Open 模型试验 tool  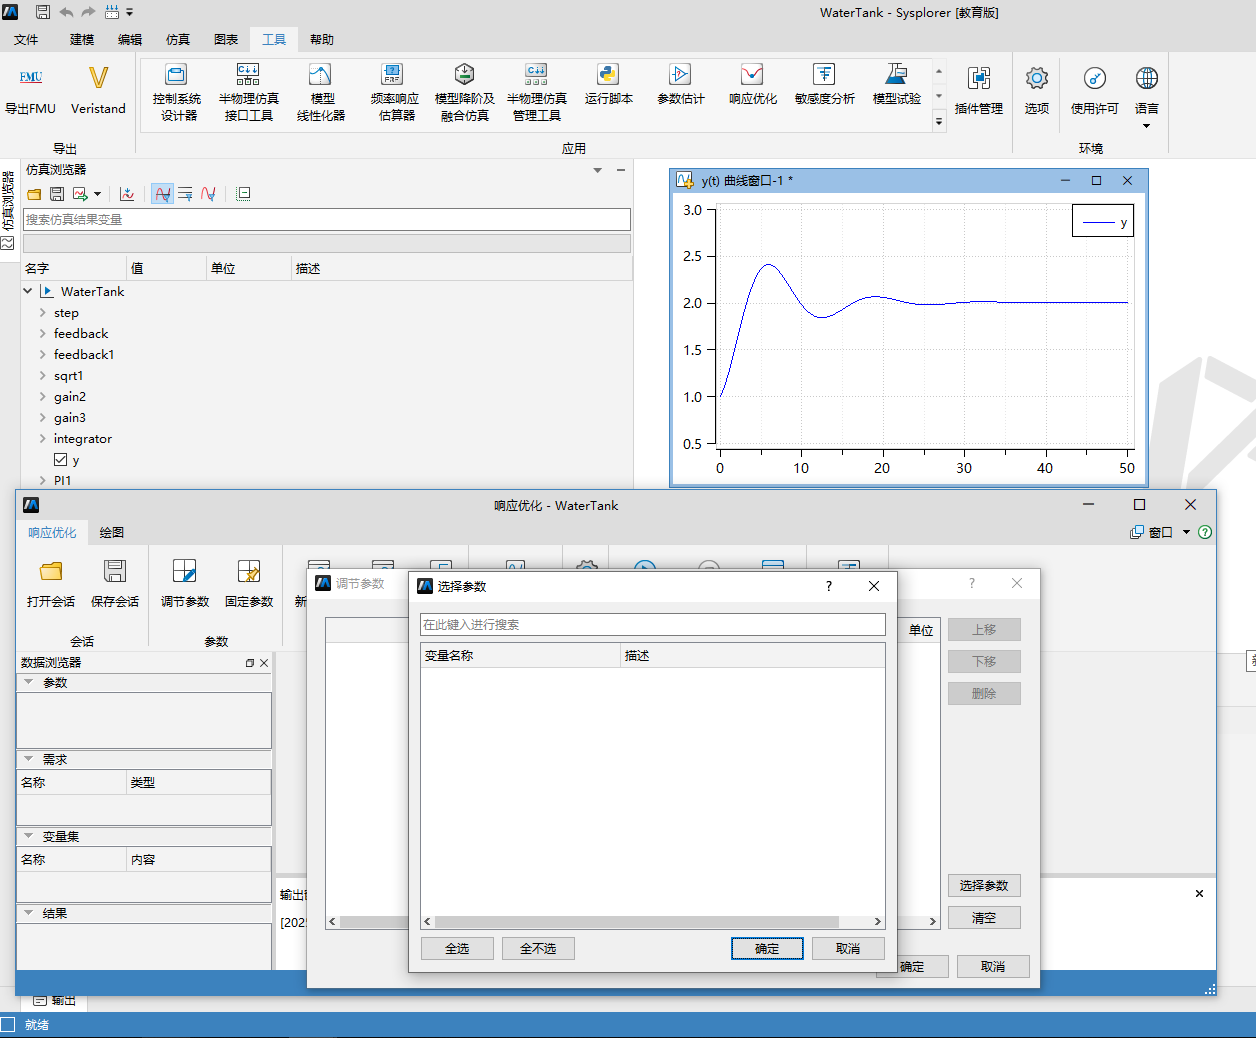(x=896, y=84)
